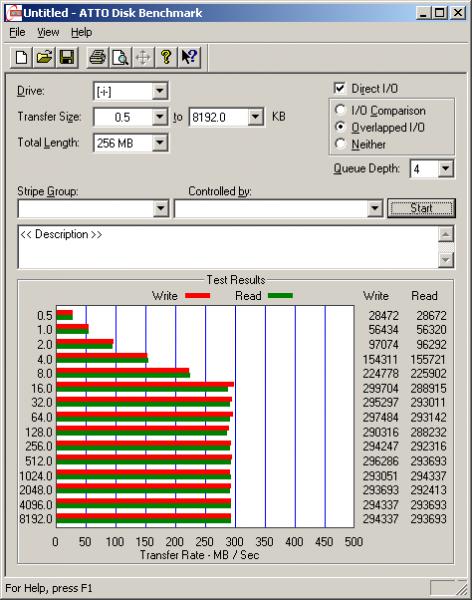Open the Queue Depth dropdown

pos(446,169)
